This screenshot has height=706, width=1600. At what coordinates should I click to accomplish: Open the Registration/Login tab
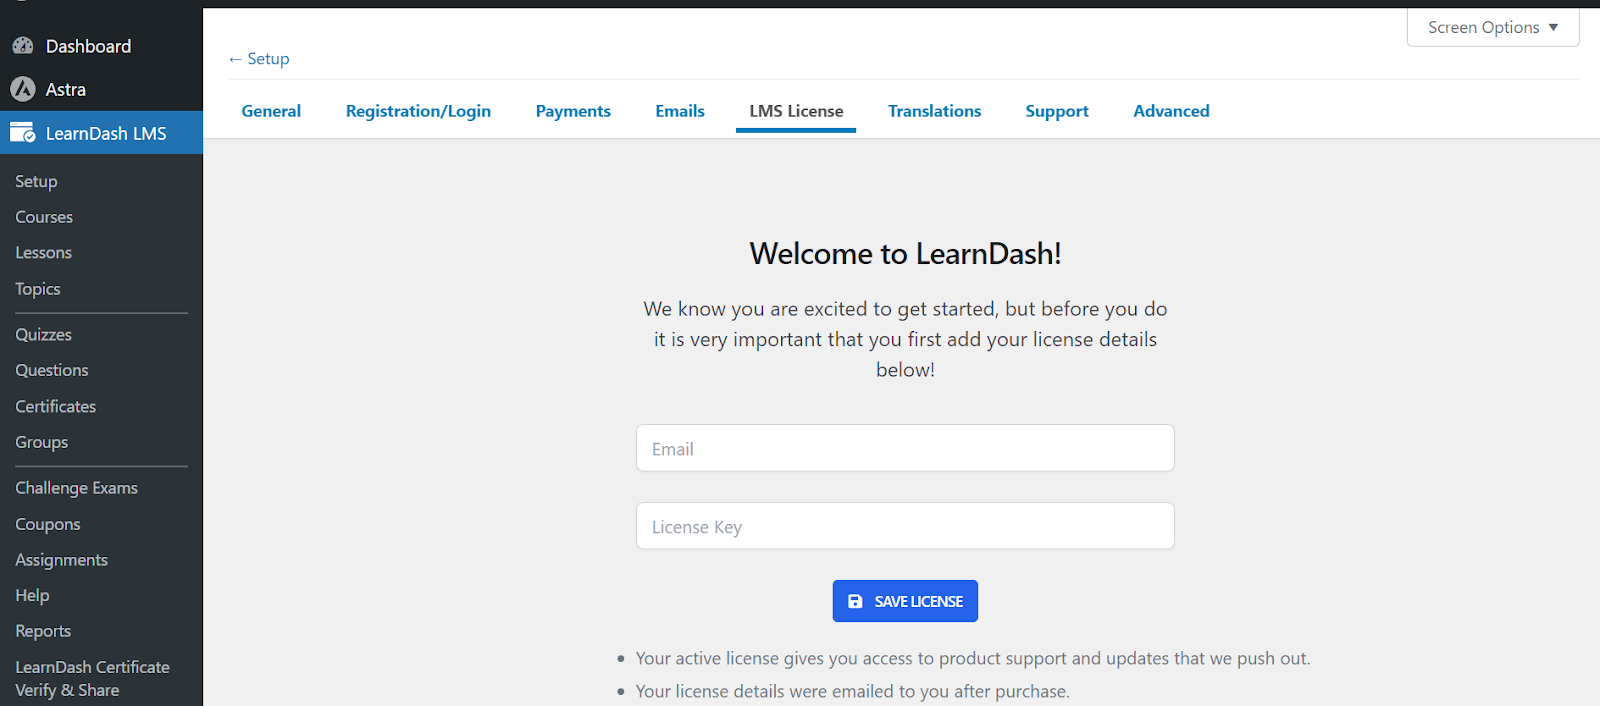[418, 111]
